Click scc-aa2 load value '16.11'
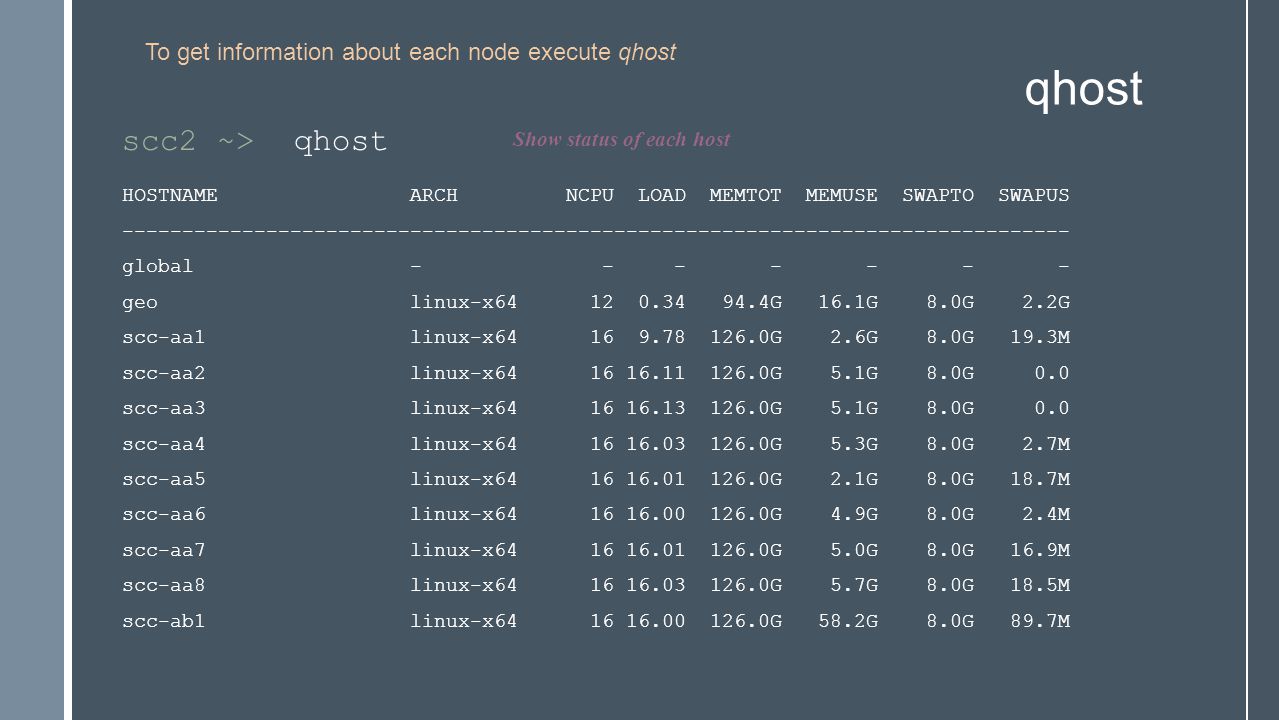 tap(656, 374)
